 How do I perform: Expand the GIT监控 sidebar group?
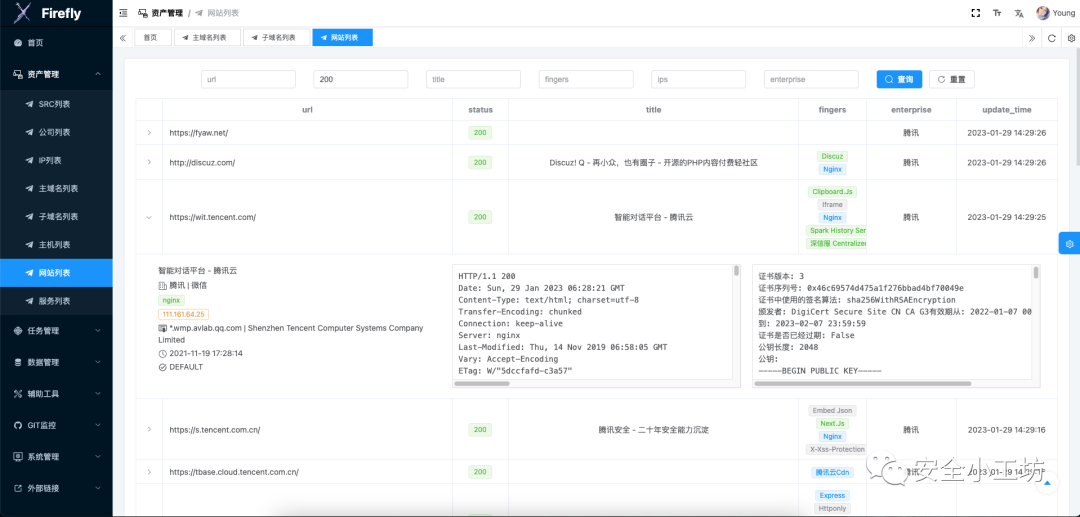click(x=56, y=425)
